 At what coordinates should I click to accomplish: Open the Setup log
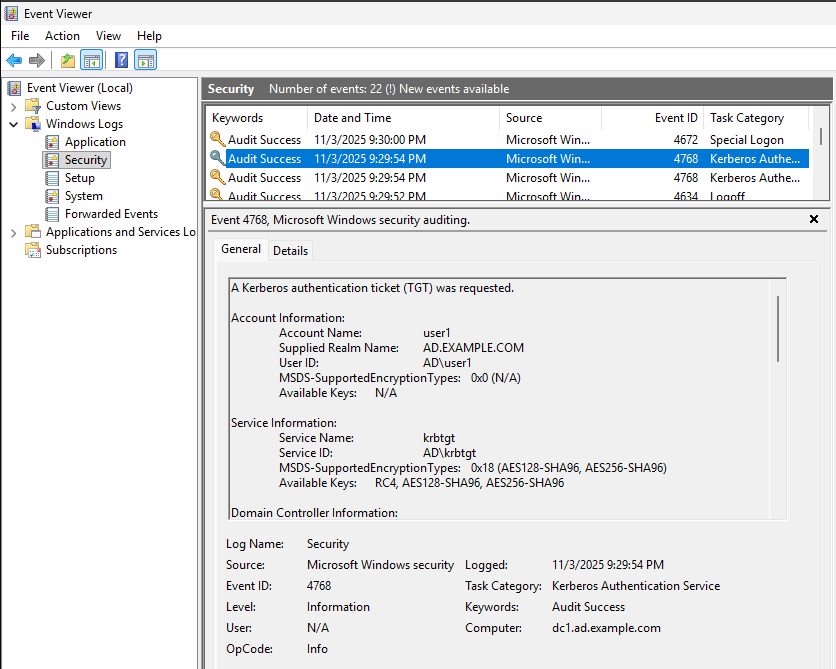click(79, 178)
